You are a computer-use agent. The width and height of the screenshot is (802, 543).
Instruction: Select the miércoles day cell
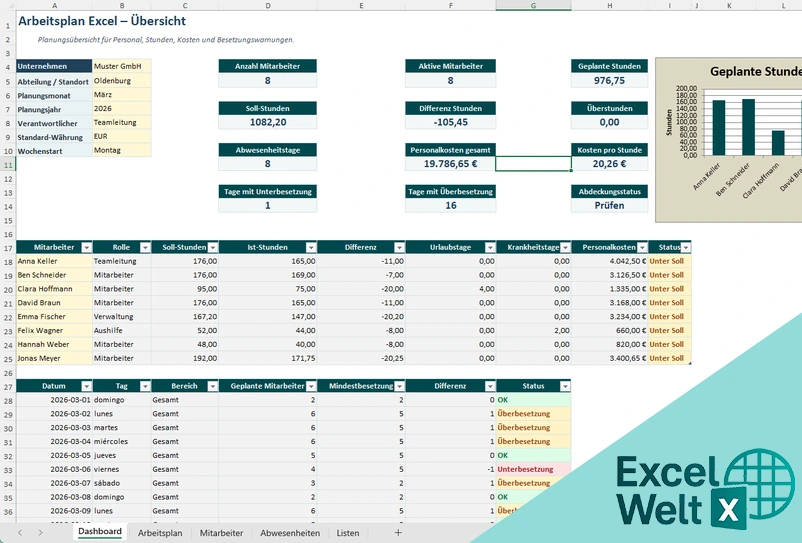[x=122, y=442]
